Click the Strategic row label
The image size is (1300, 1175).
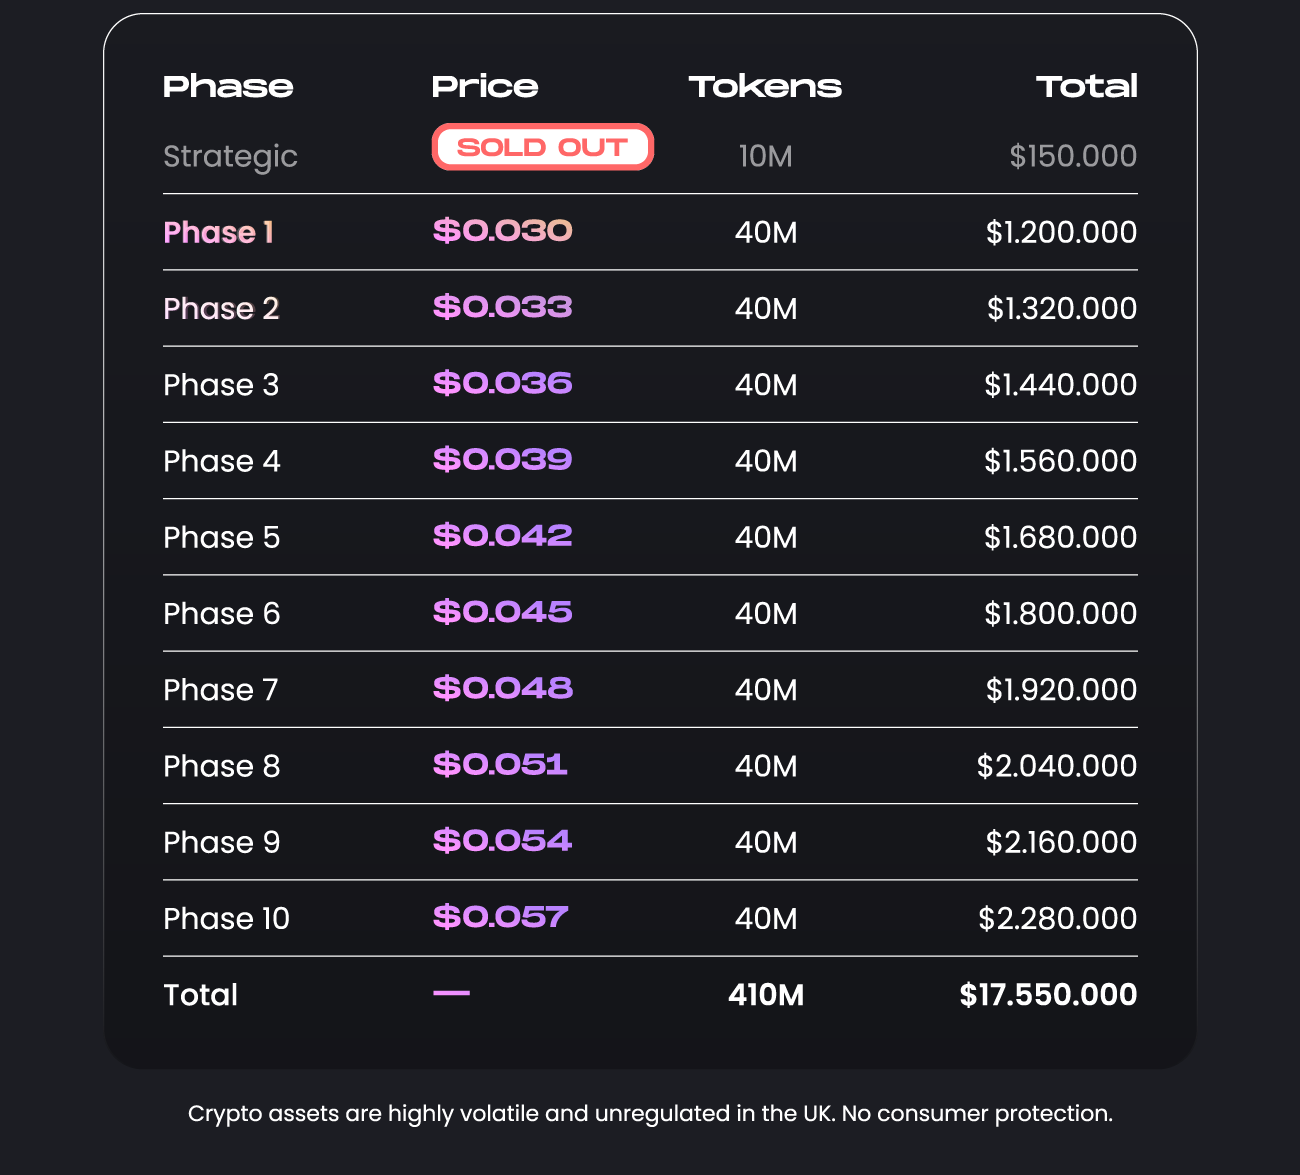(x=230, y=157)
